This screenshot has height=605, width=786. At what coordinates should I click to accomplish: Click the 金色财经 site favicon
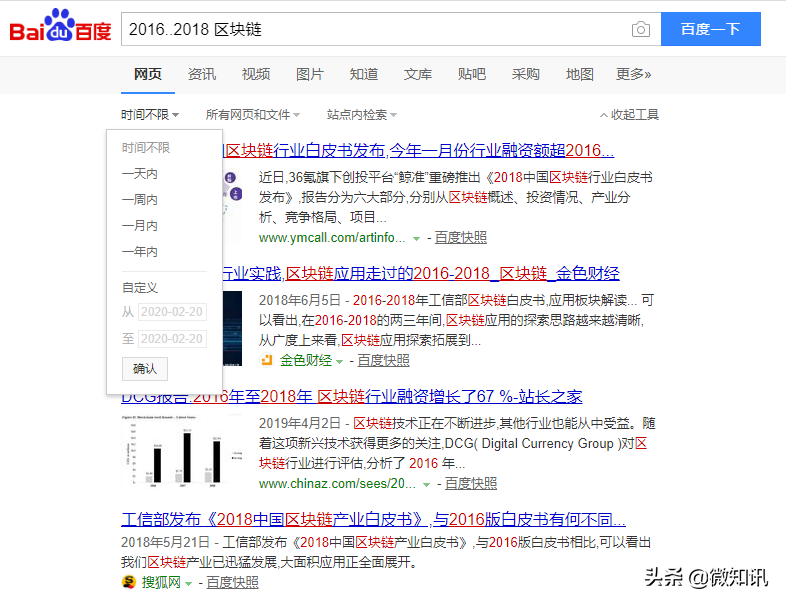pos(267,360)
